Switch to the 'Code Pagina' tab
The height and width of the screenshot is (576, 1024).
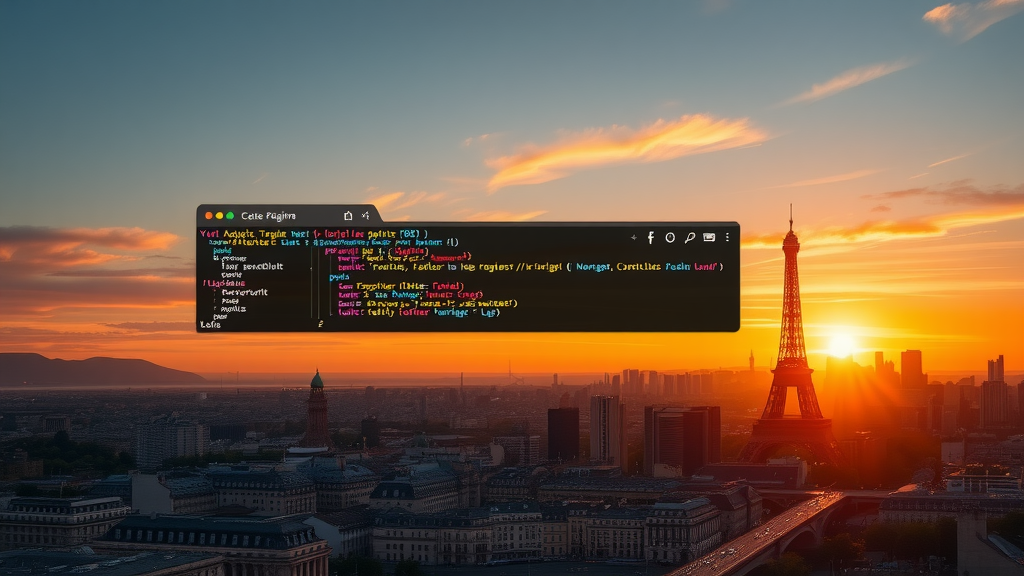(268, 216)
